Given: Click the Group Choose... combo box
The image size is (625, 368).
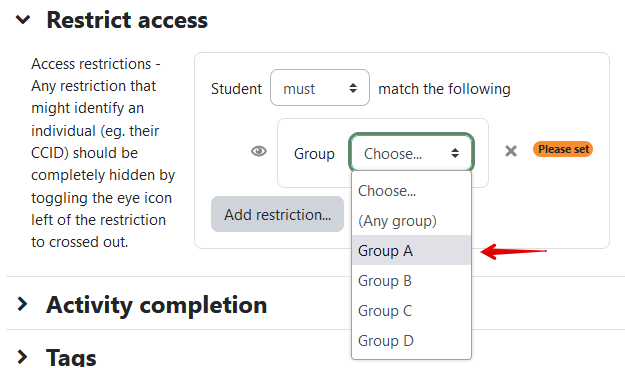Looking at the screenshot, I should point(411,153).
